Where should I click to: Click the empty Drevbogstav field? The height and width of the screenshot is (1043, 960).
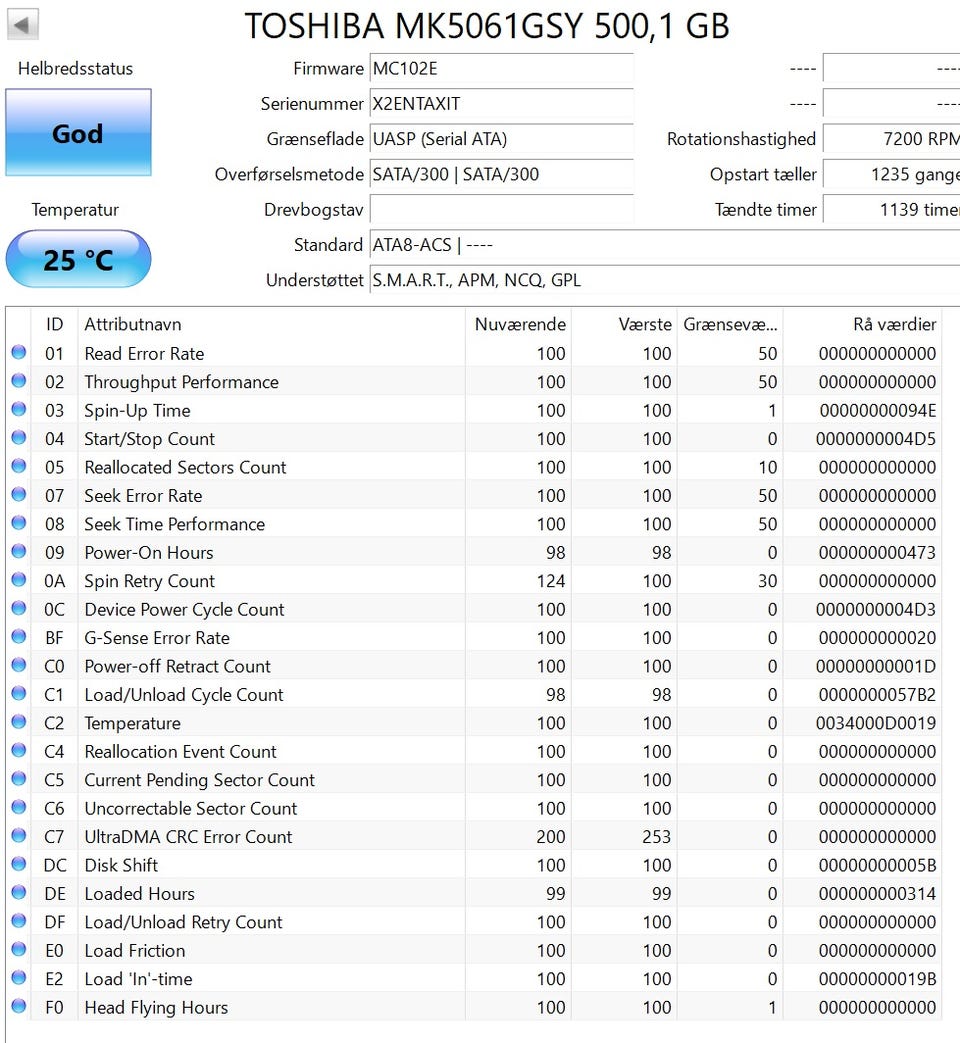coord(500,210)
